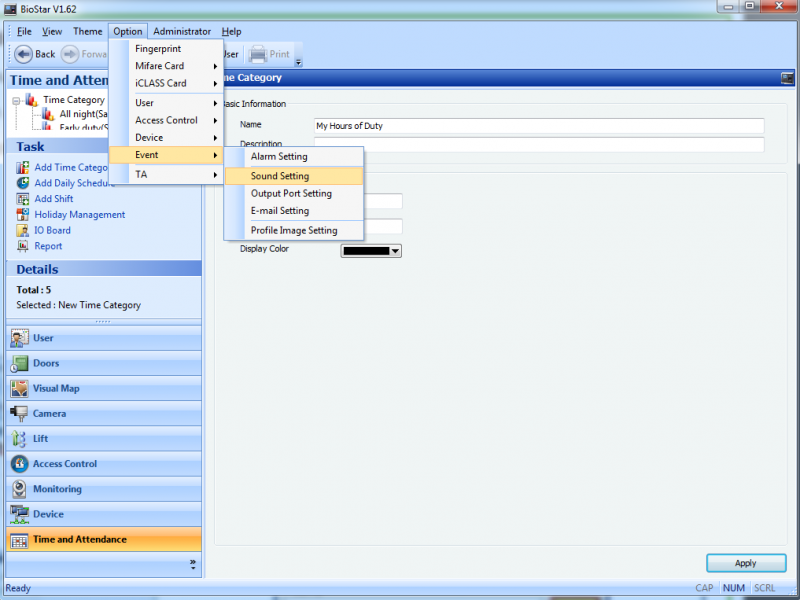Click the Name input field
The width and height of the screenshot is (800, 600).
tap(538, 126)
